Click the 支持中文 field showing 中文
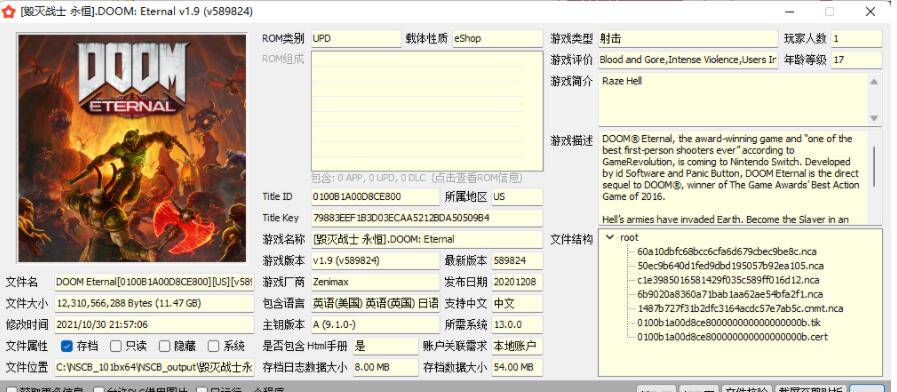 517,303
